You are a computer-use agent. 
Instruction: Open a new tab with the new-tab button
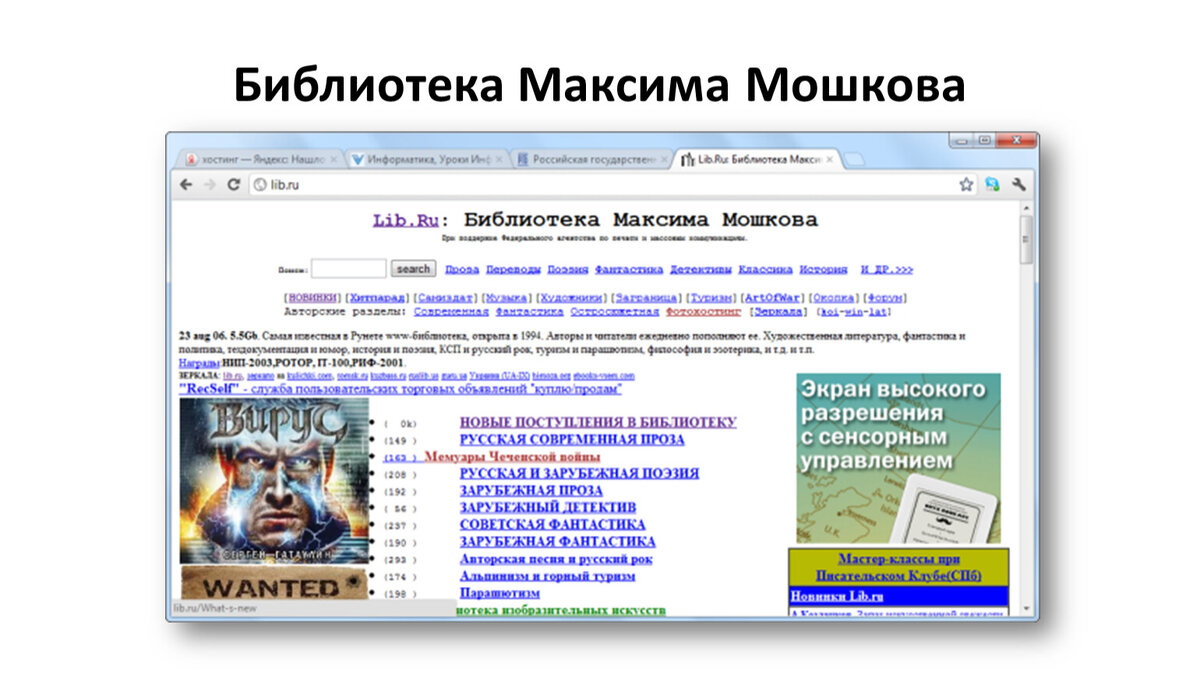pyautogui.click(x=853, y=159)
